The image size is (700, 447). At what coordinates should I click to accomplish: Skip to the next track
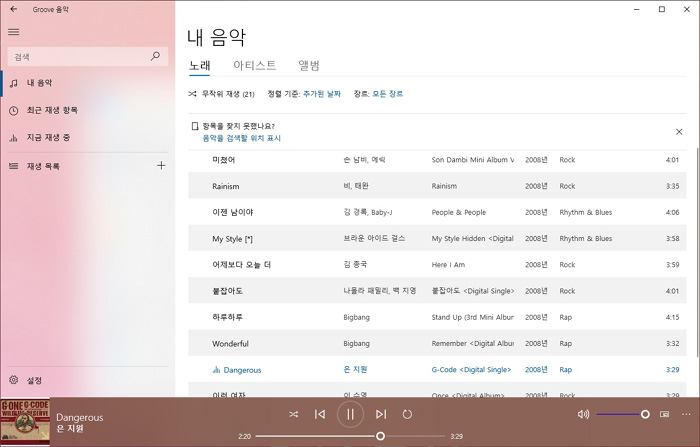pyautogui.click(x=380, y=414)
